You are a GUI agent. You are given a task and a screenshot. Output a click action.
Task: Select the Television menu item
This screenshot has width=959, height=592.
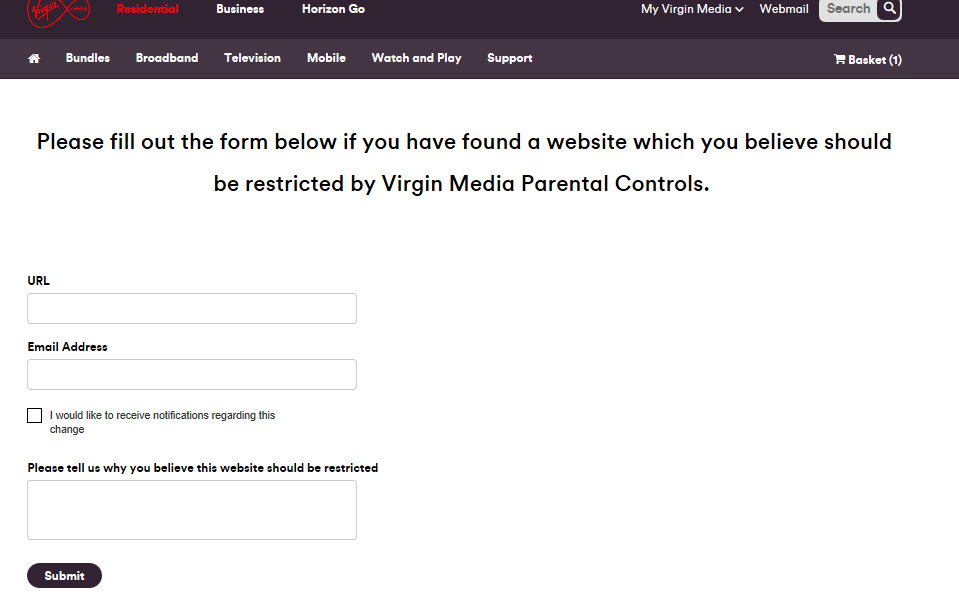pos(253,58)
